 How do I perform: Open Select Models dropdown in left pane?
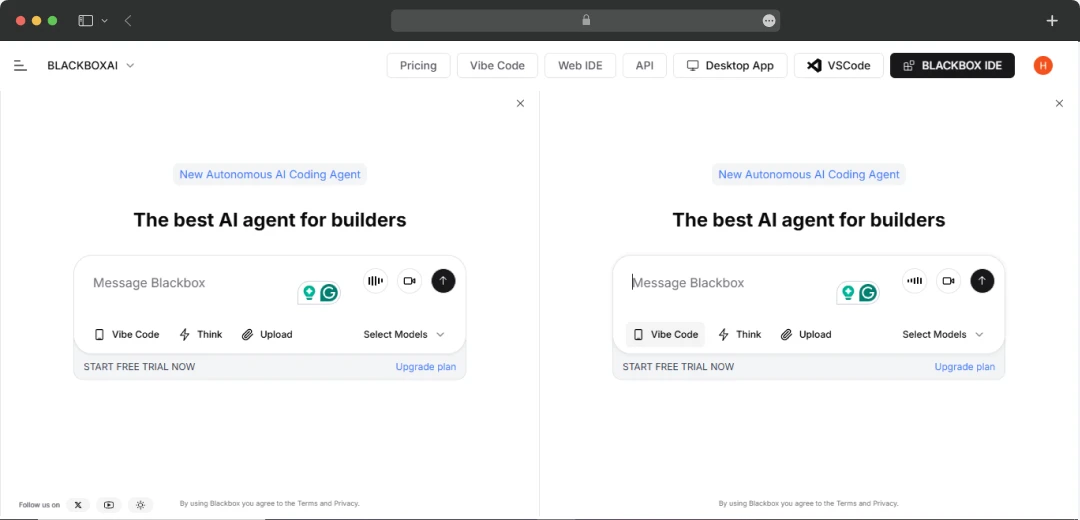pyautogui.click(x=404, y=335)
